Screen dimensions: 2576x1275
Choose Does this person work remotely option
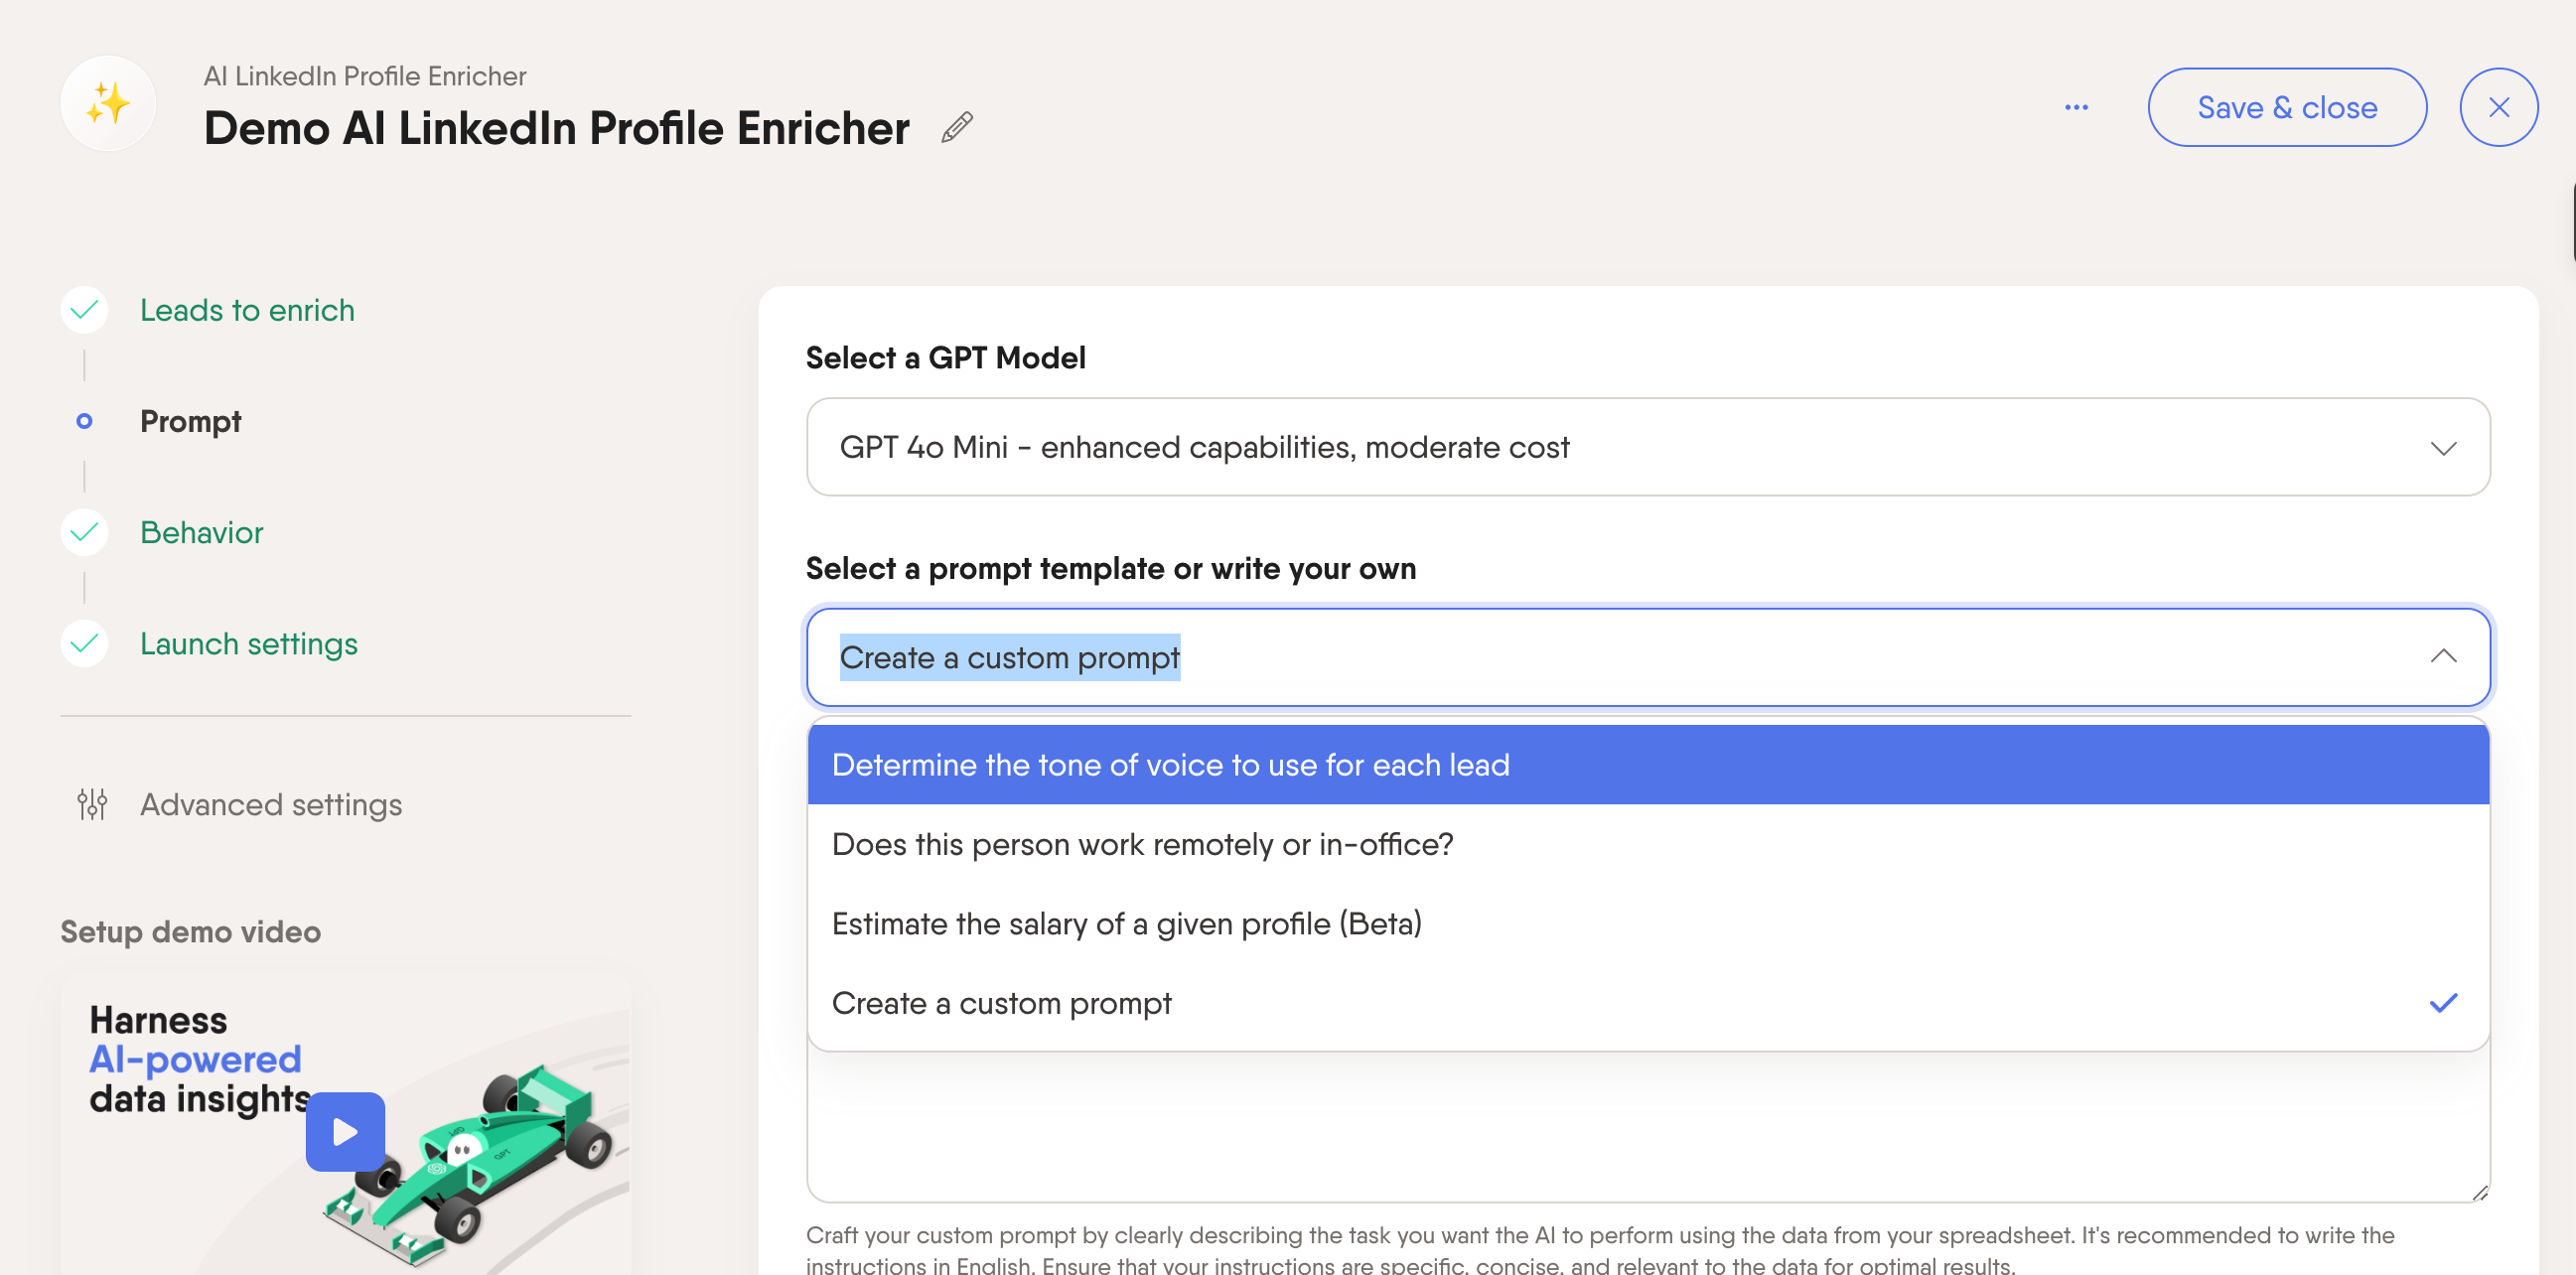(x=1648, y=844)
